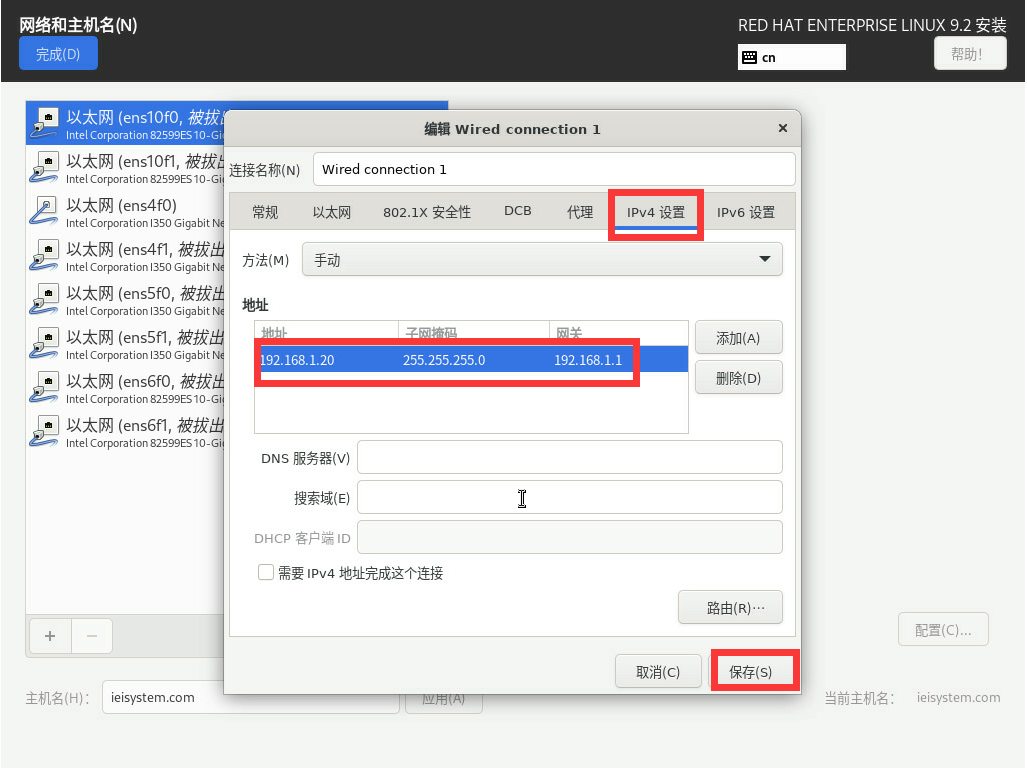This screenshot has width=1027, height=770.
Task: Click the ens4f0 Ethernet adapter icon
Action: (46, 210)
